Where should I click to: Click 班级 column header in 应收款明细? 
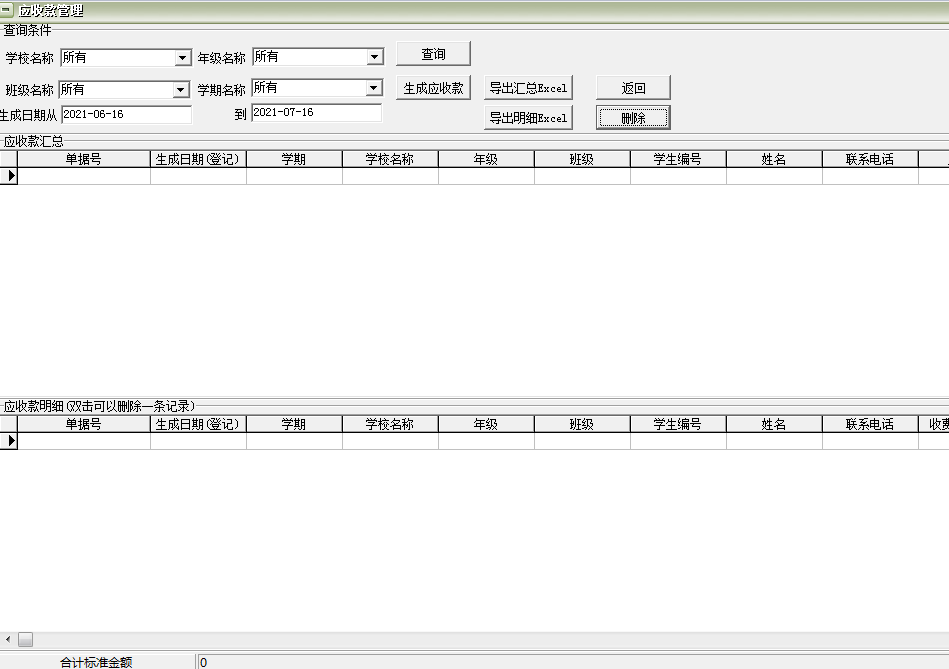(582, 424)
